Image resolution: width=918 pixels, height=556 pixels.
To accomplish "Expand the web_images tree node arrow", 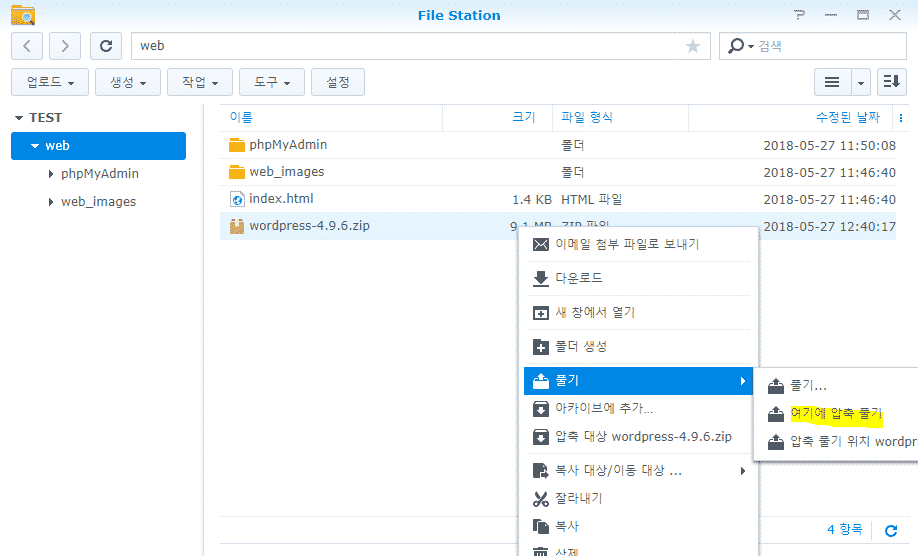I will (x=51, y=202).
